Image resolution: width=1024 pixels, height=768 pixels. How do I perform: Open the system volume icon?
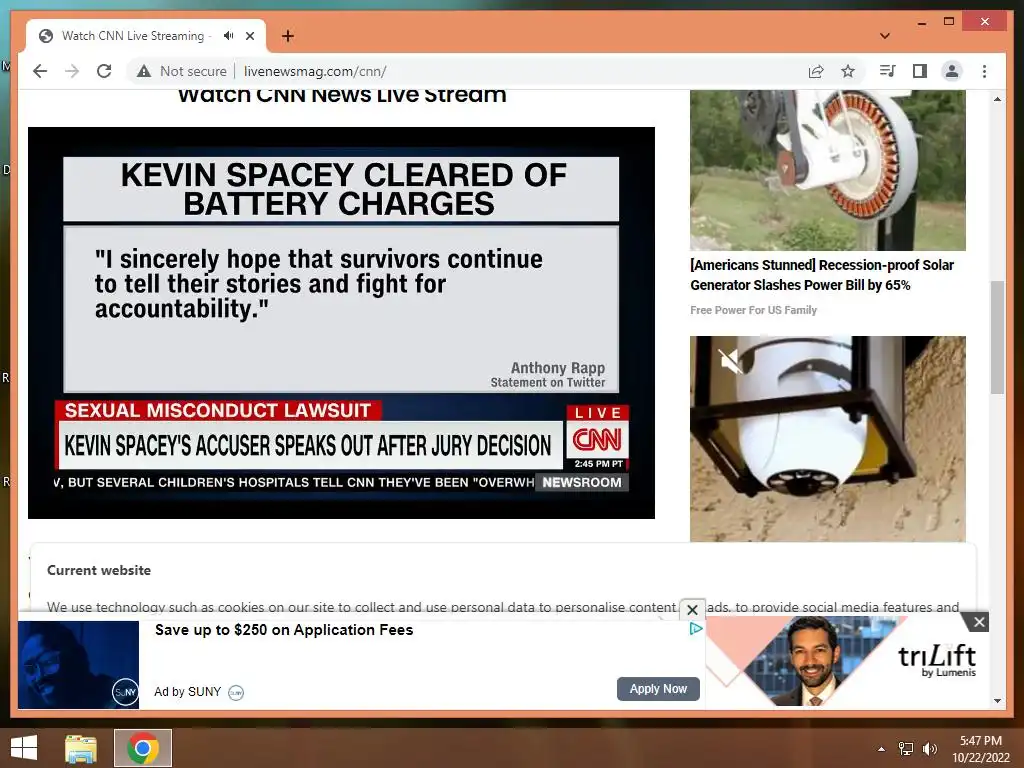click(930, 749)
